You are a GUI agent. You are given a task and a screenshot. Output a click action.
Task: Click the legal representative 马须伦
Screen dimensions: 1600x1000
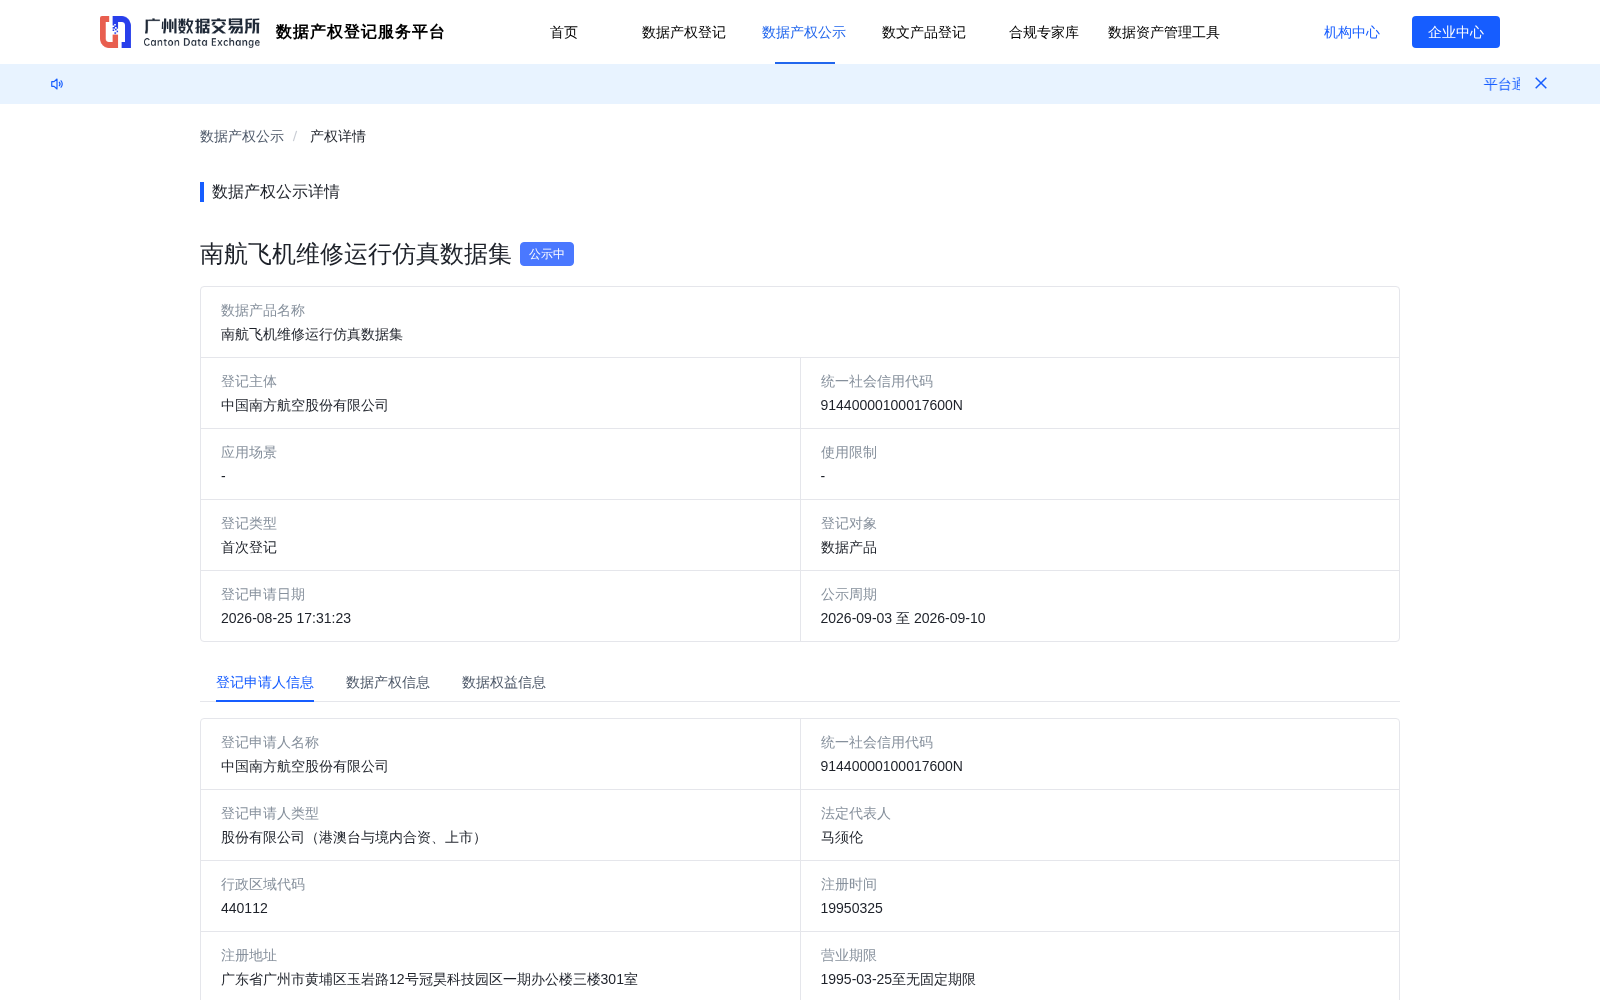click(842, 837)
